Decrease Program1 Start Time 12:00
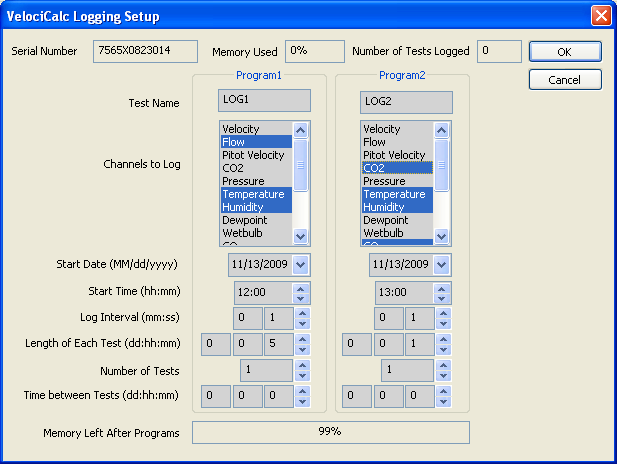Image resolution: width=617 pixels, height=464 pixels. pos(301,298)
